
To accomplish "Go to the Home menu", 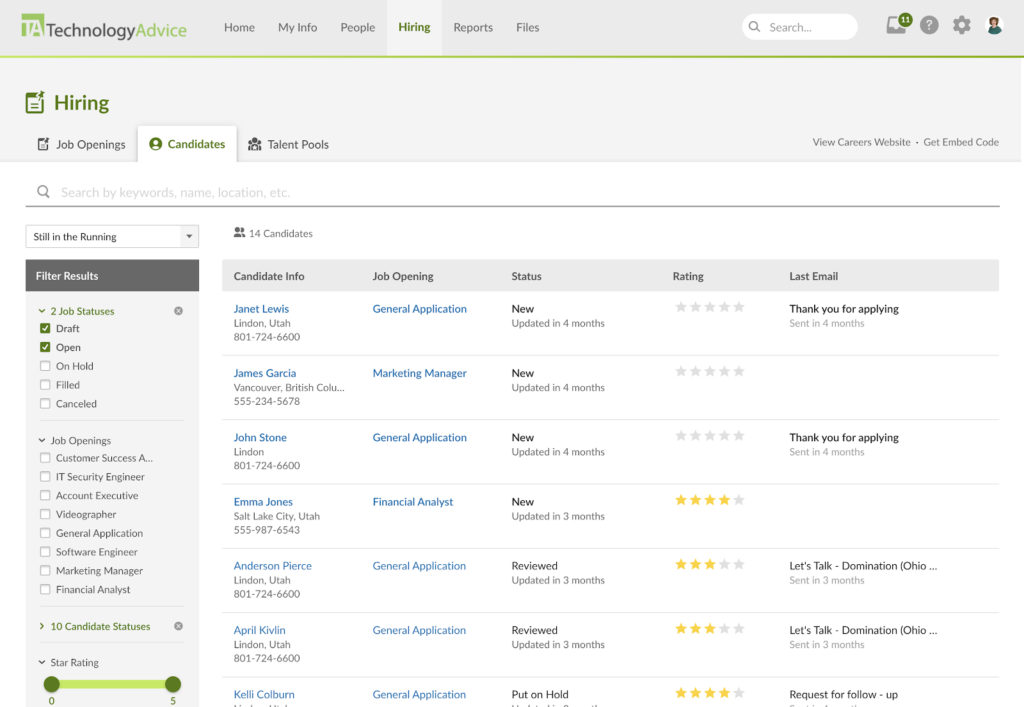I will [x=239, y=27].
